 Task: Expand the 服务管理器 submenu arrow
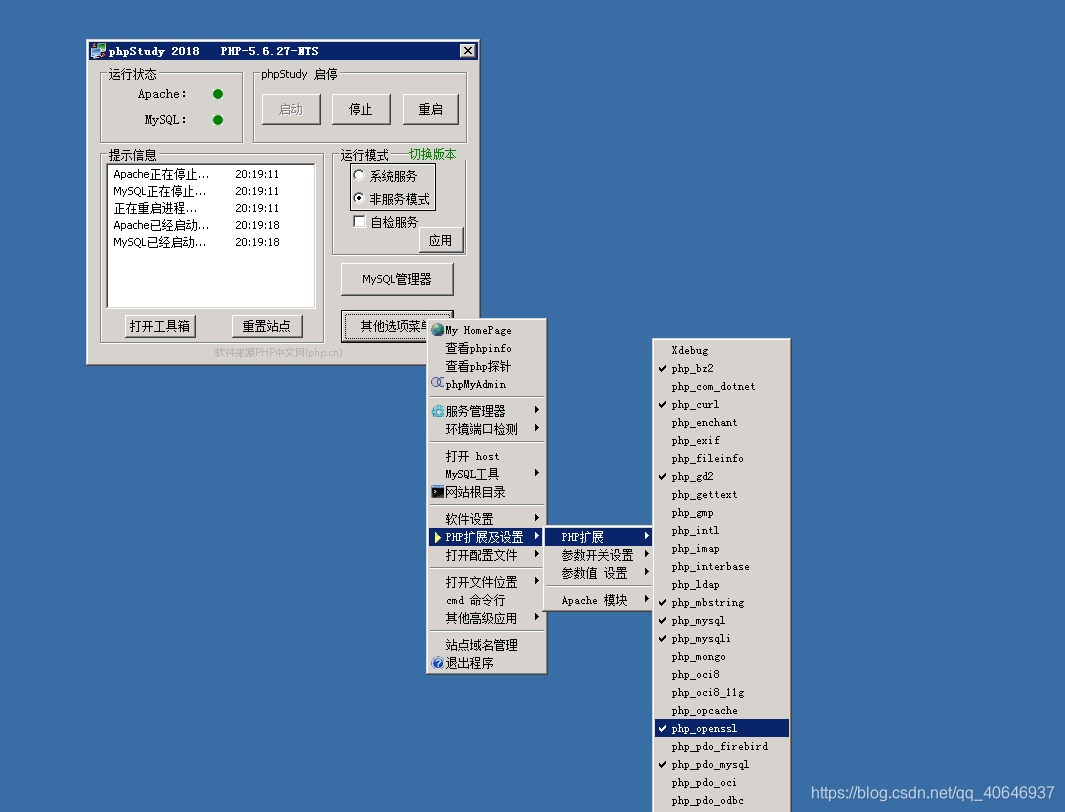pos(537,410)
